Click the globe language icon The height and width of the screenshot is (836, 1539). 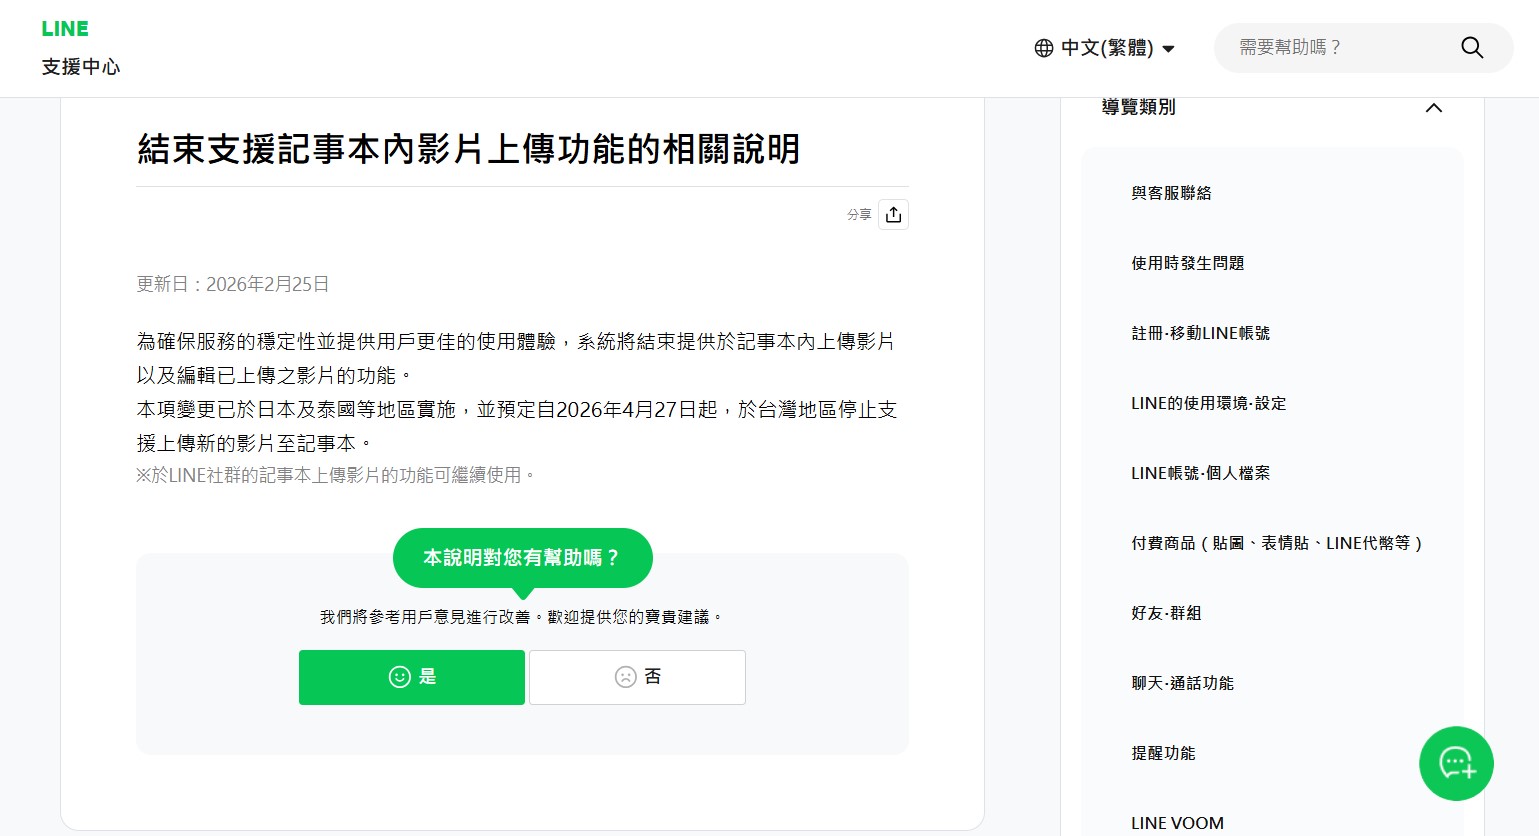pos(1042,47)
